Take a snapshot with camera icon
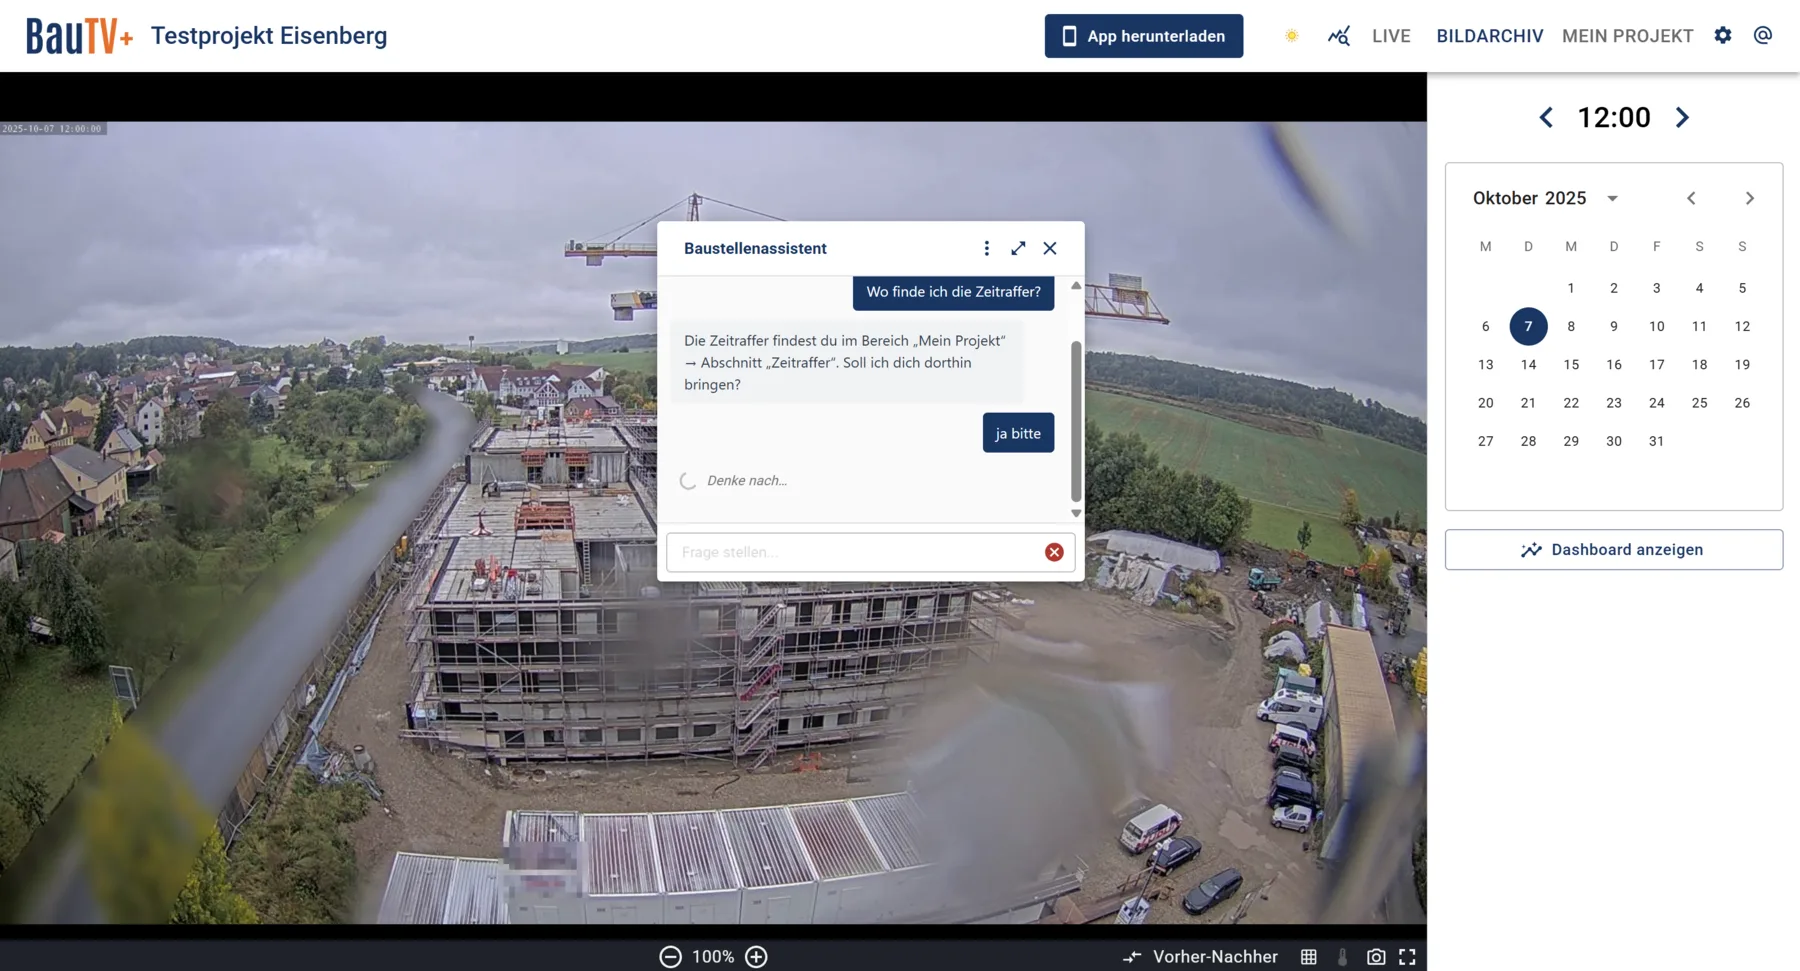 click(x=1376, y=957)
